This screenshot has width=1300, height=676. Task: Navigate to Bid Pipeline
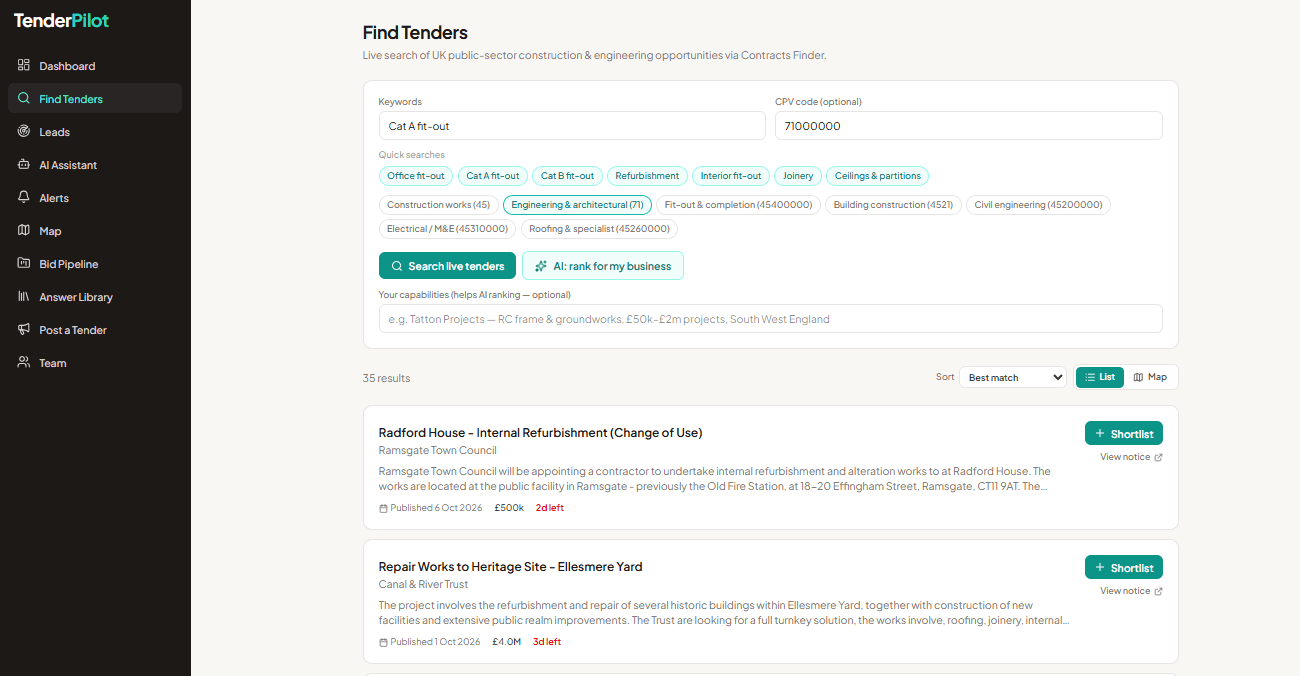(95, 264)
